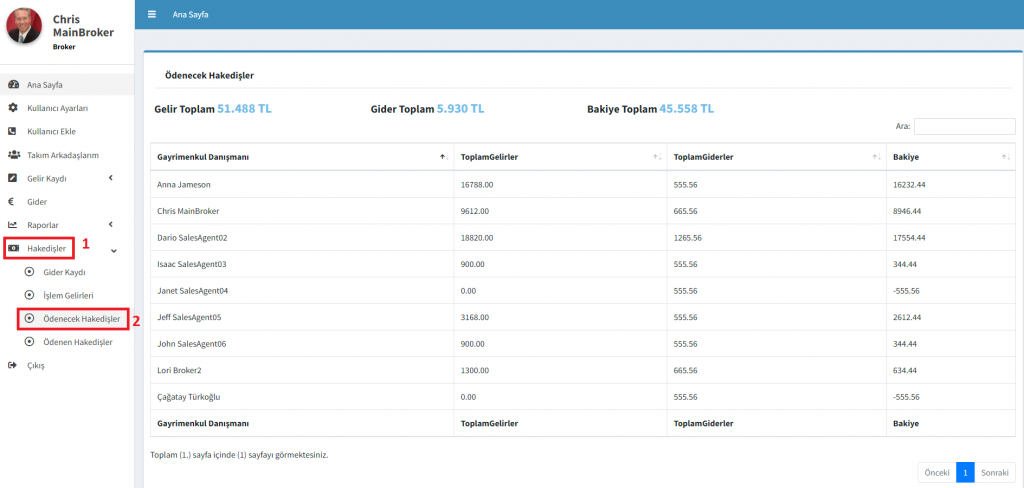Image resolution: width=1024 pixels, height=488 pixels.
Task: Click the Çıkış logout icon
Action: tap(13, 366)
